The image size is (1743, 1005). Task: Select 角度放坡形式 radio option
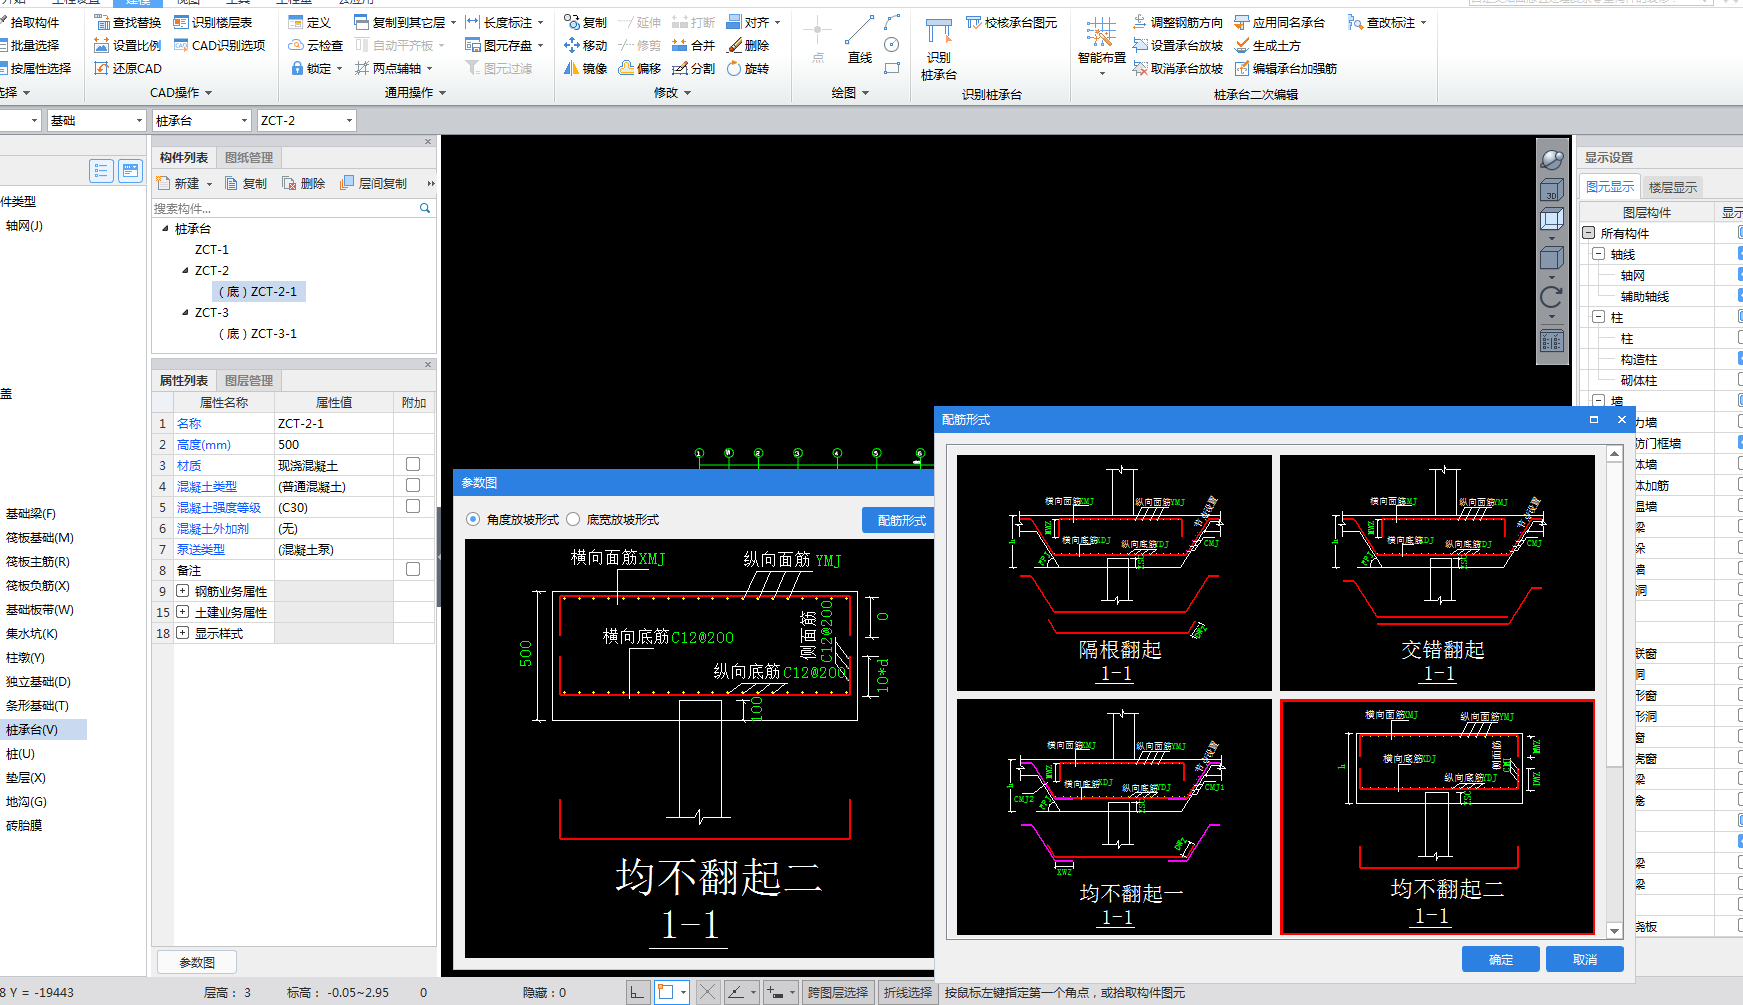click(473, 519)
